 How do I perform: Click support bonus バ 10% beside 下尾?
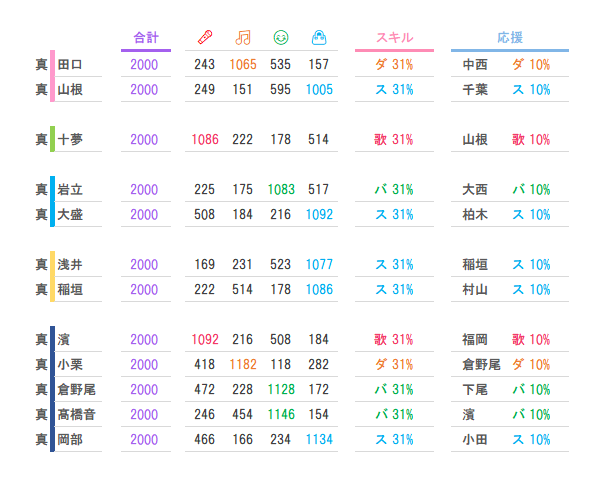(531, 389)
